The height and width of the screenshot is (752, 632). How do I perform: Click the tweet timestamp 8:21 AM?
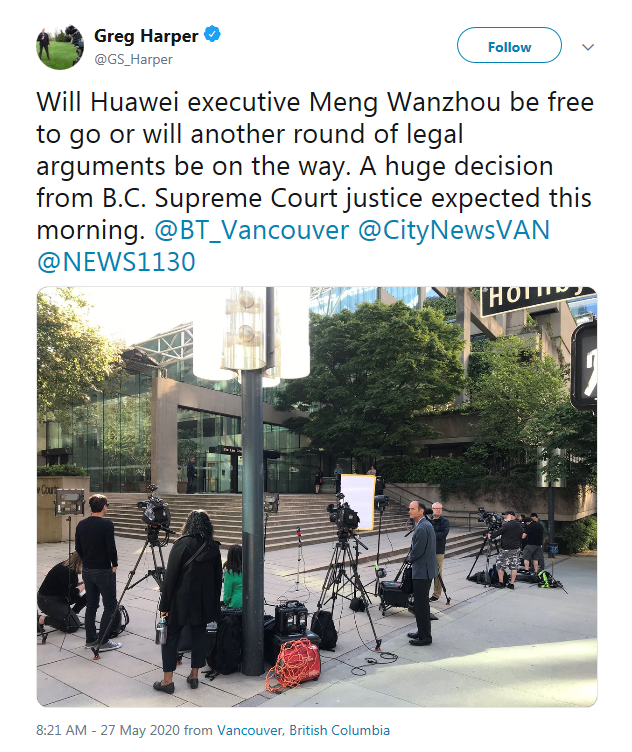pyautogui.click(x=61, y=730)
